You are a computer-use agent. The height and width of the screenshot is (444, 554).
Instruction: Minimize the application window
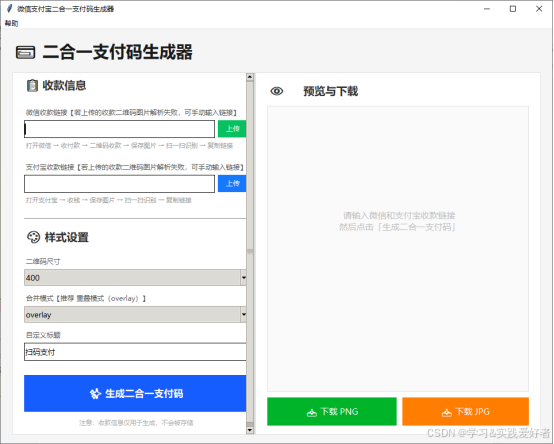[x=487, y=9]
